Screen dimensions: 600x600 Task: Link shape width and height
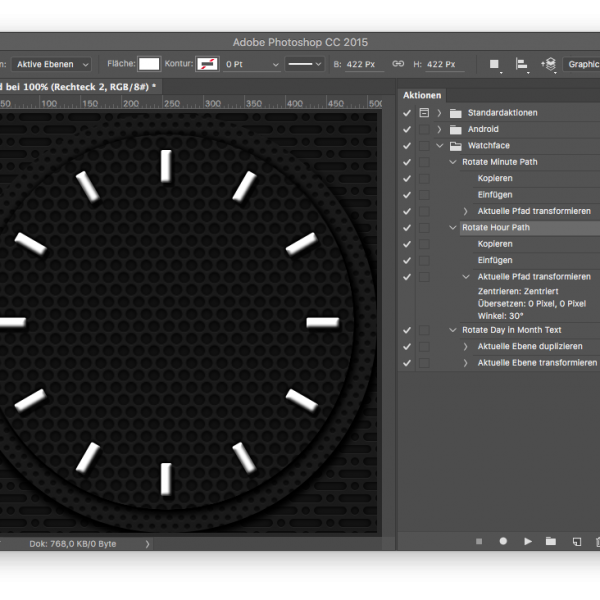(398, 64)
